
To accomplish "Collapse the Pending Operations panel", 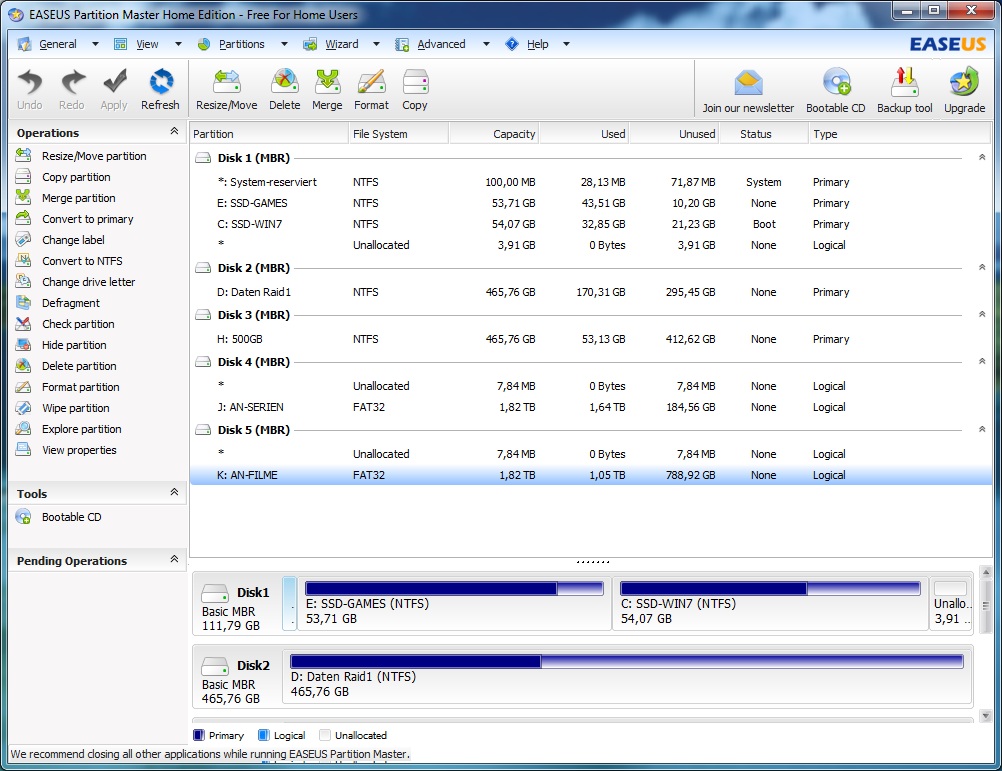I will click(174, 559).
